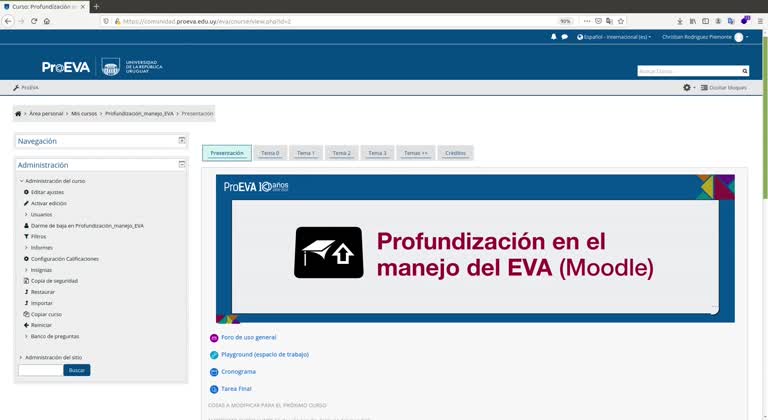The image size is (768, 420).
Task: Focus the administration search input field
Action: coord(41,370)
